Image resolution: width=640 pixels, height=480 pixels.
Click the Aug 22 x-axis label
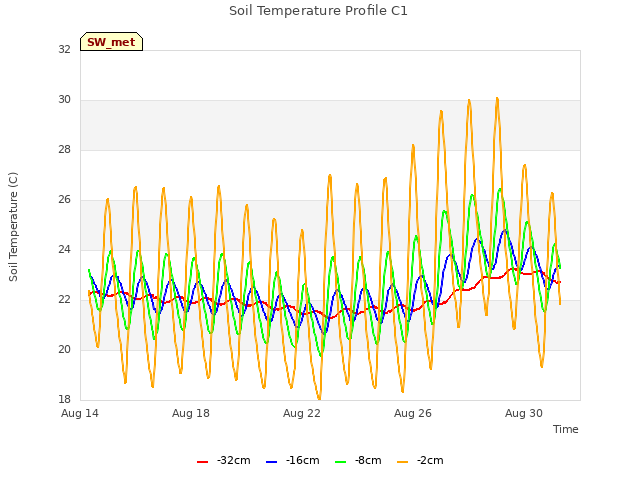tap(302, 413)
